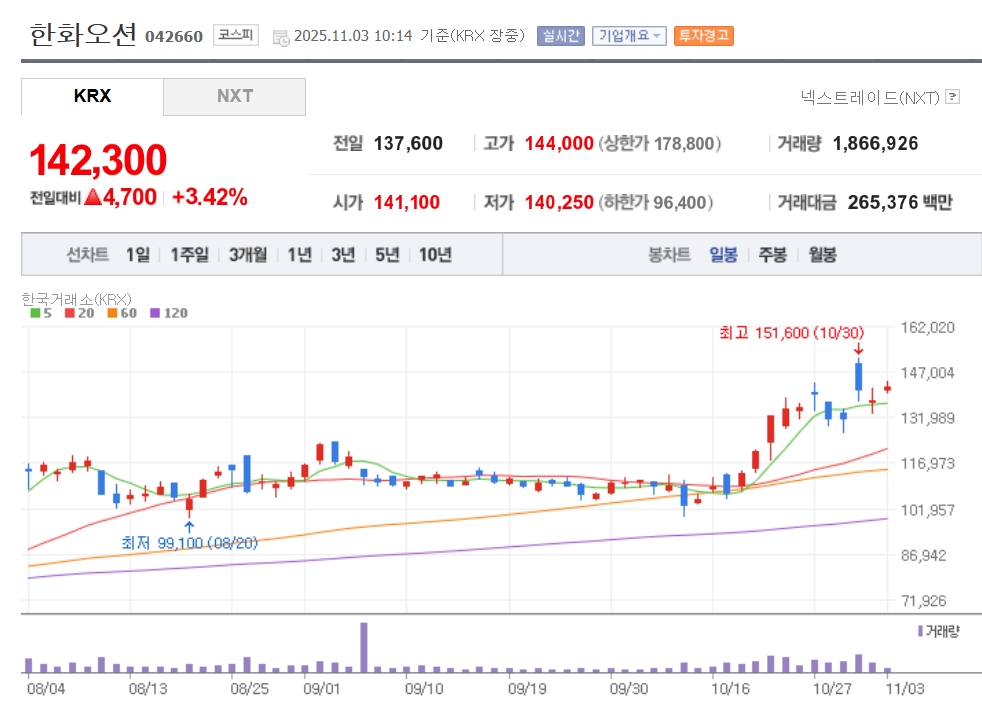Click the calendar clock icon beside the timestamp
The image size is (982, 719).
[281, 38]
